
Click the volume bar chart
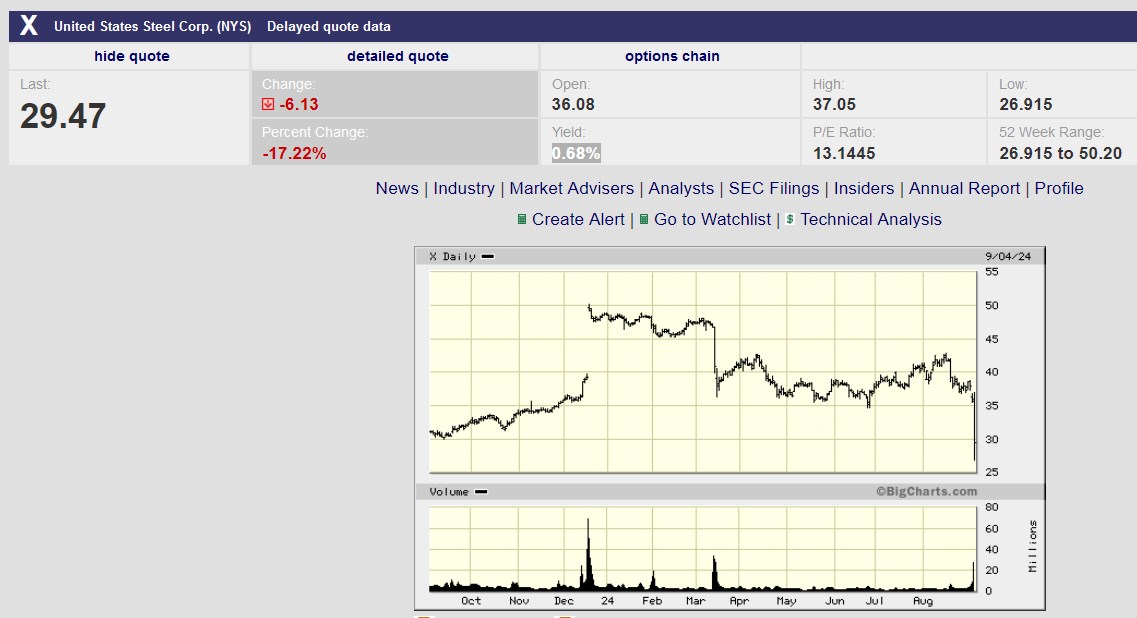click(703, 549)
